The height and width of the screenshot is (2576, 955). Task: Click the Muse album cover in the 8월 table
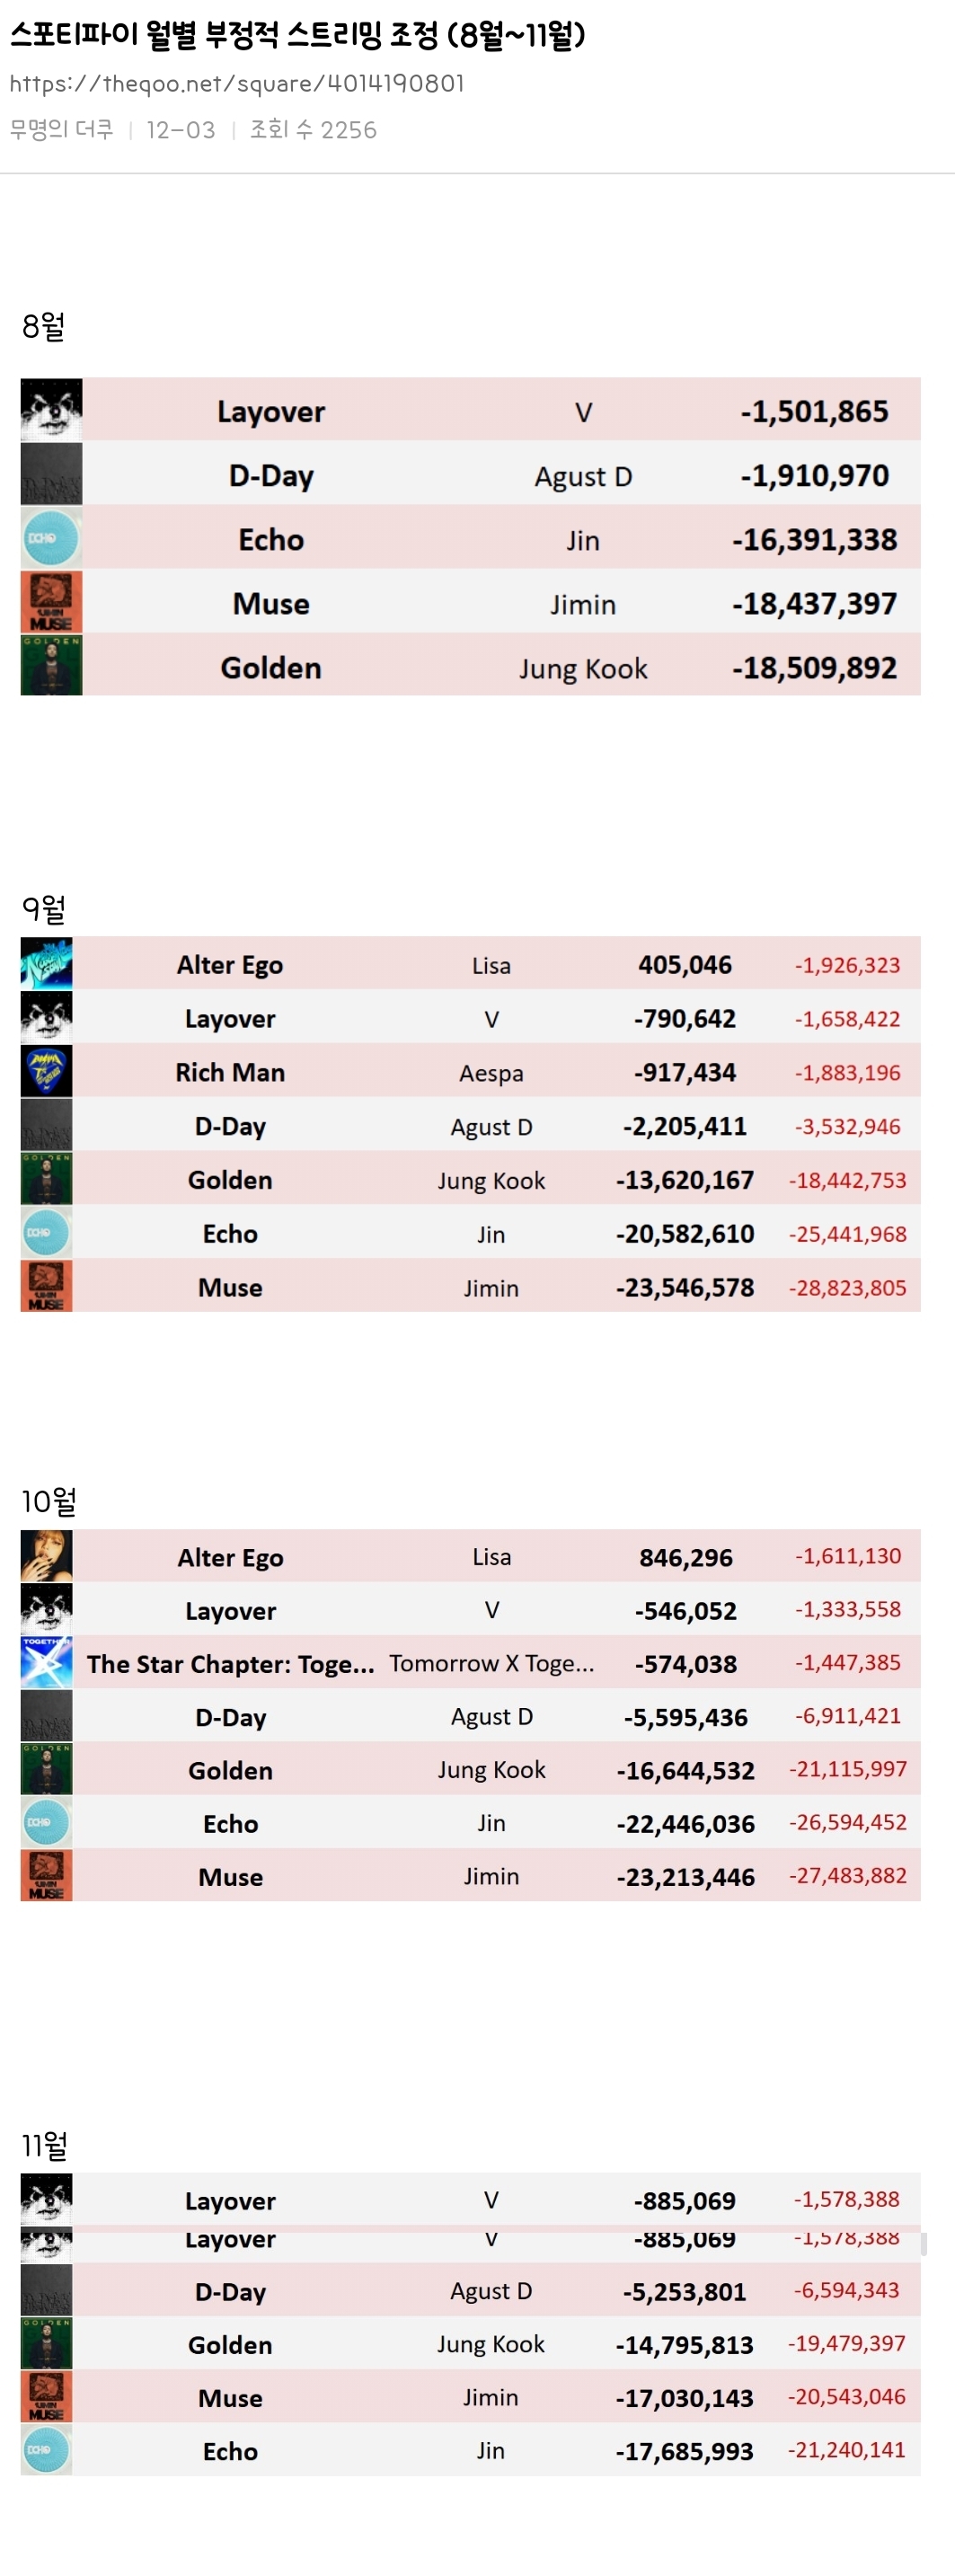(x=51, y=603)
